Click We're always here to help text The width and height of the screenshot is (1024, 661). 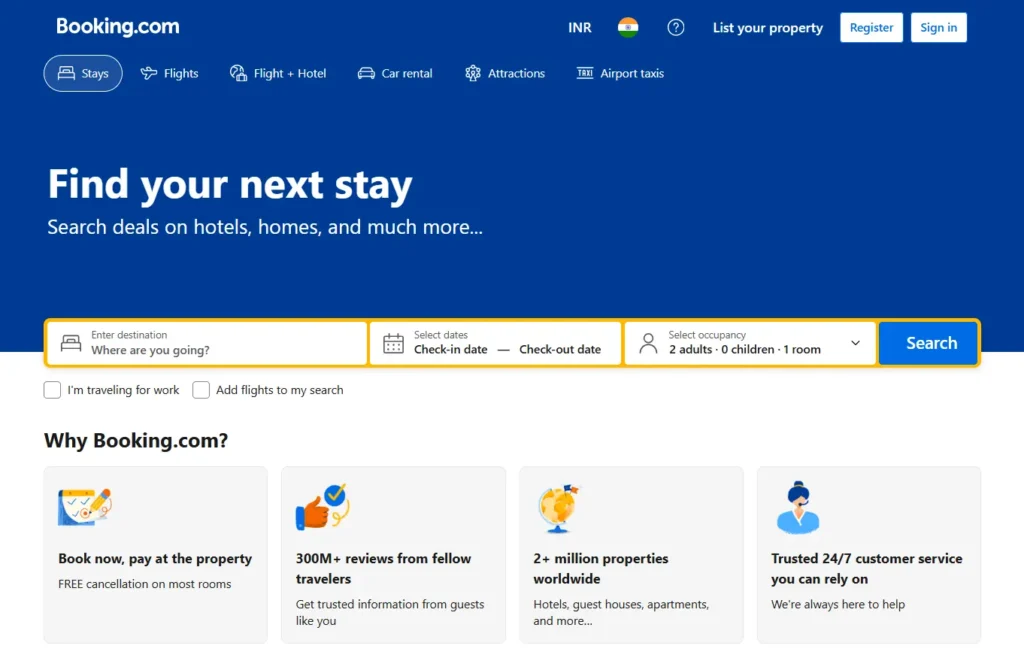pyautogui.click(x=838, y=604)
